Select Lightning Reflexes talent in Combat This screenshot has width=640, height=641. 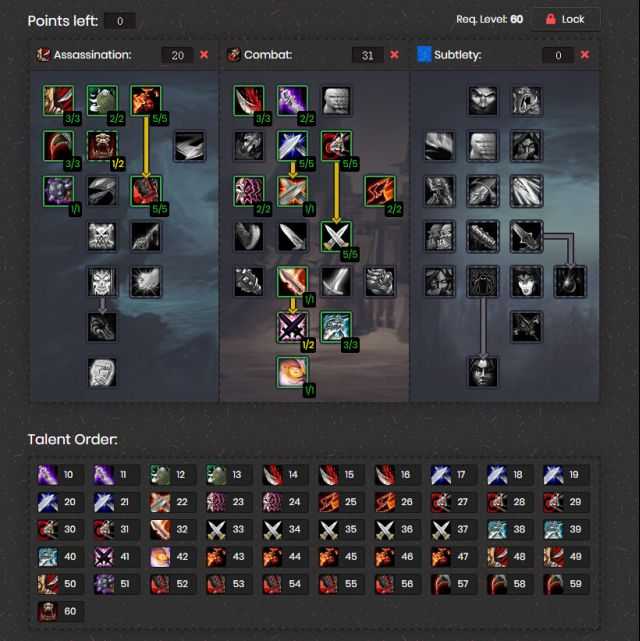point(336,101)
